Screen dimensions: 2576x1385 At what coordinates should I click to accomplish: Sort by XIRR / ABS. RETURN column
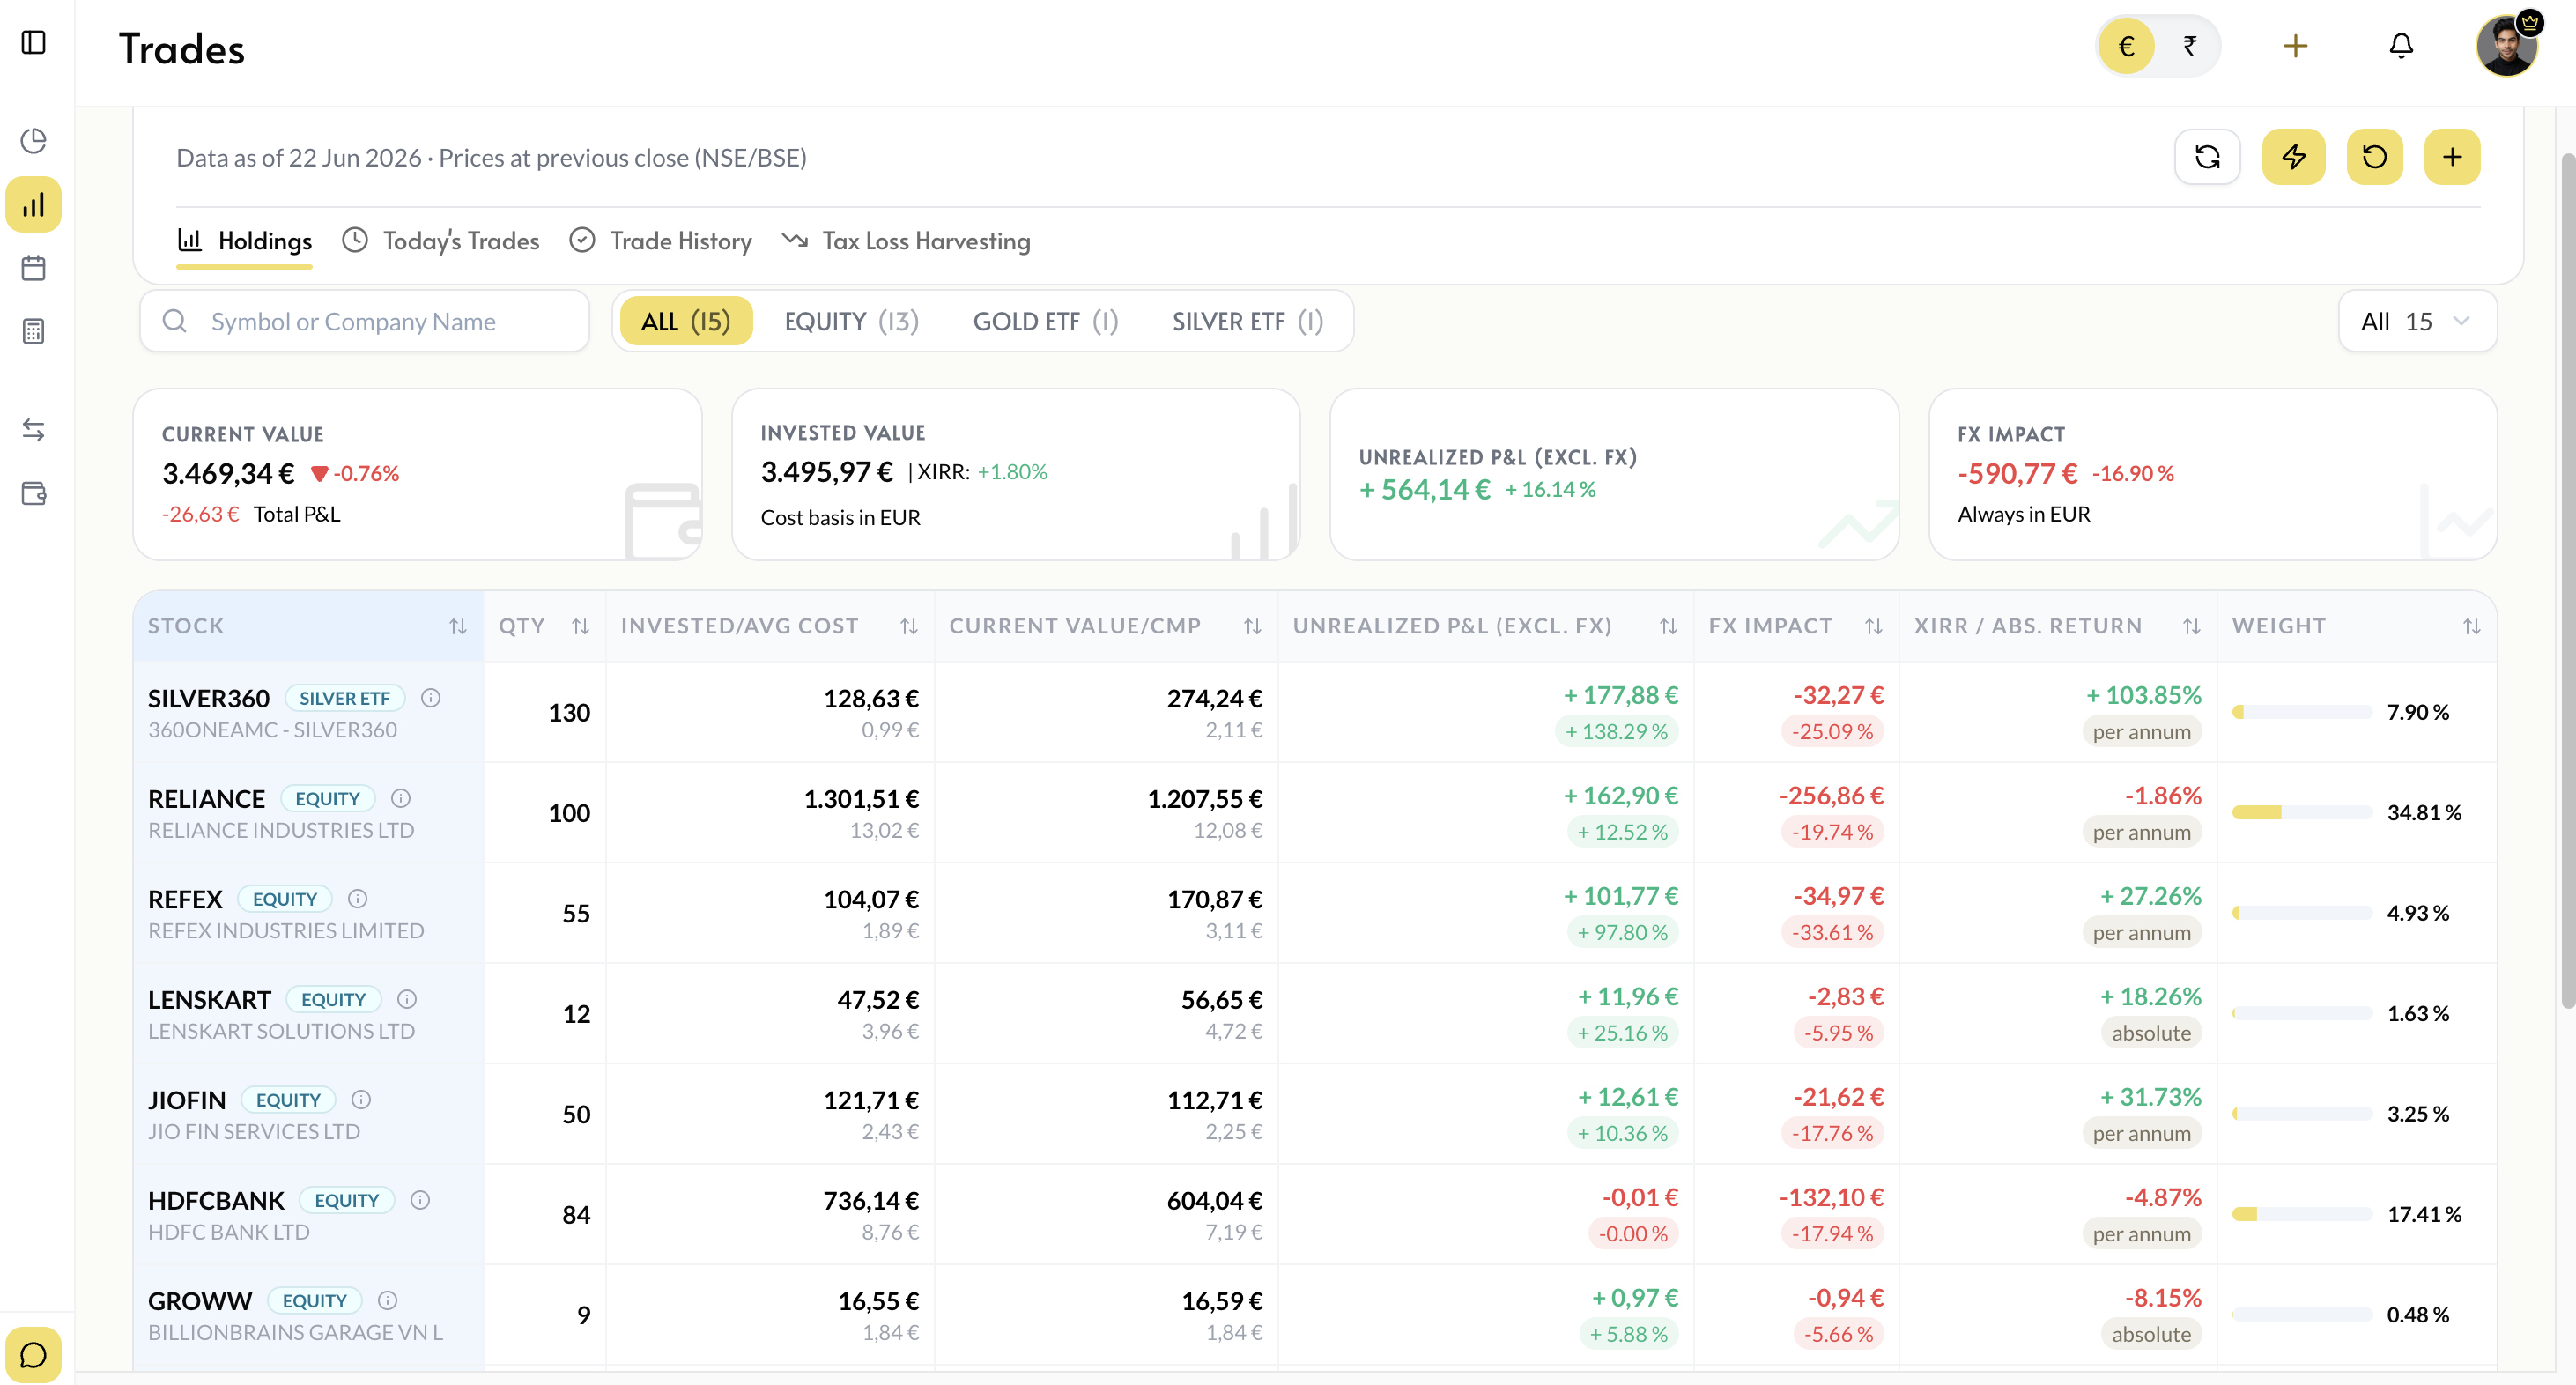2192,626
